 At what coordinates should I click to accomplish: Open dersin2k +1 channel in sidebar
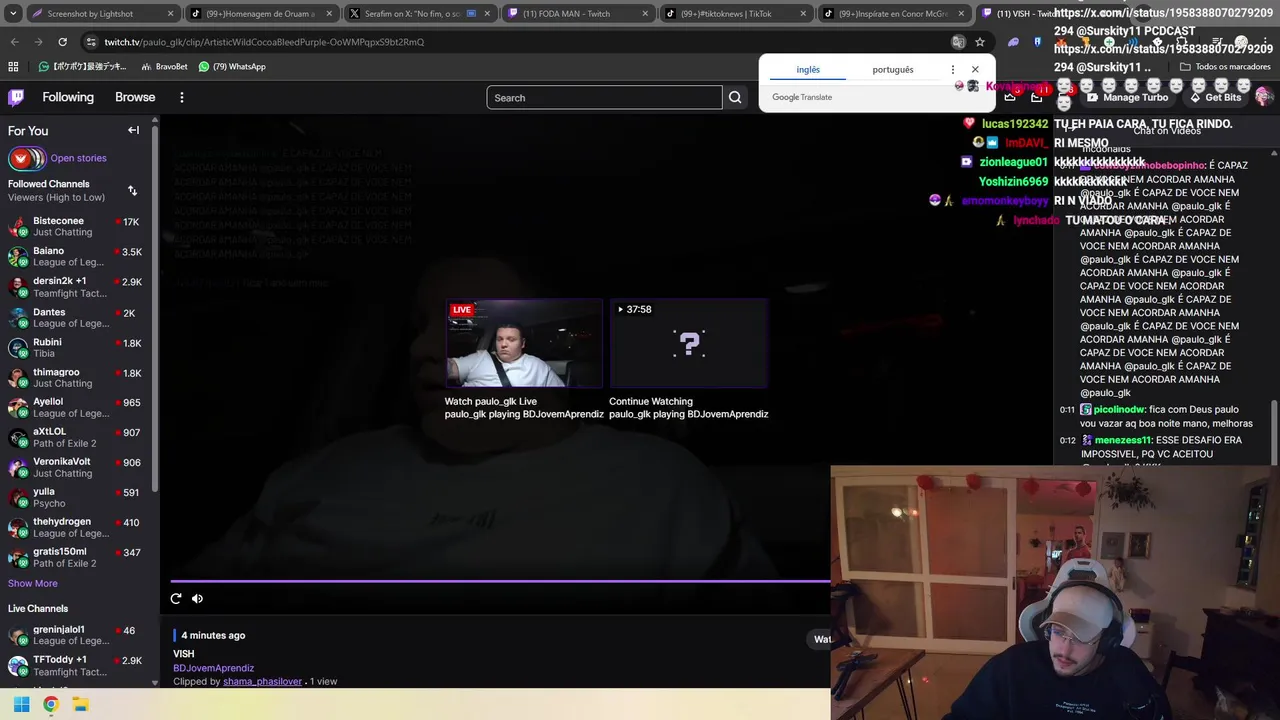(x=76, y=287)
